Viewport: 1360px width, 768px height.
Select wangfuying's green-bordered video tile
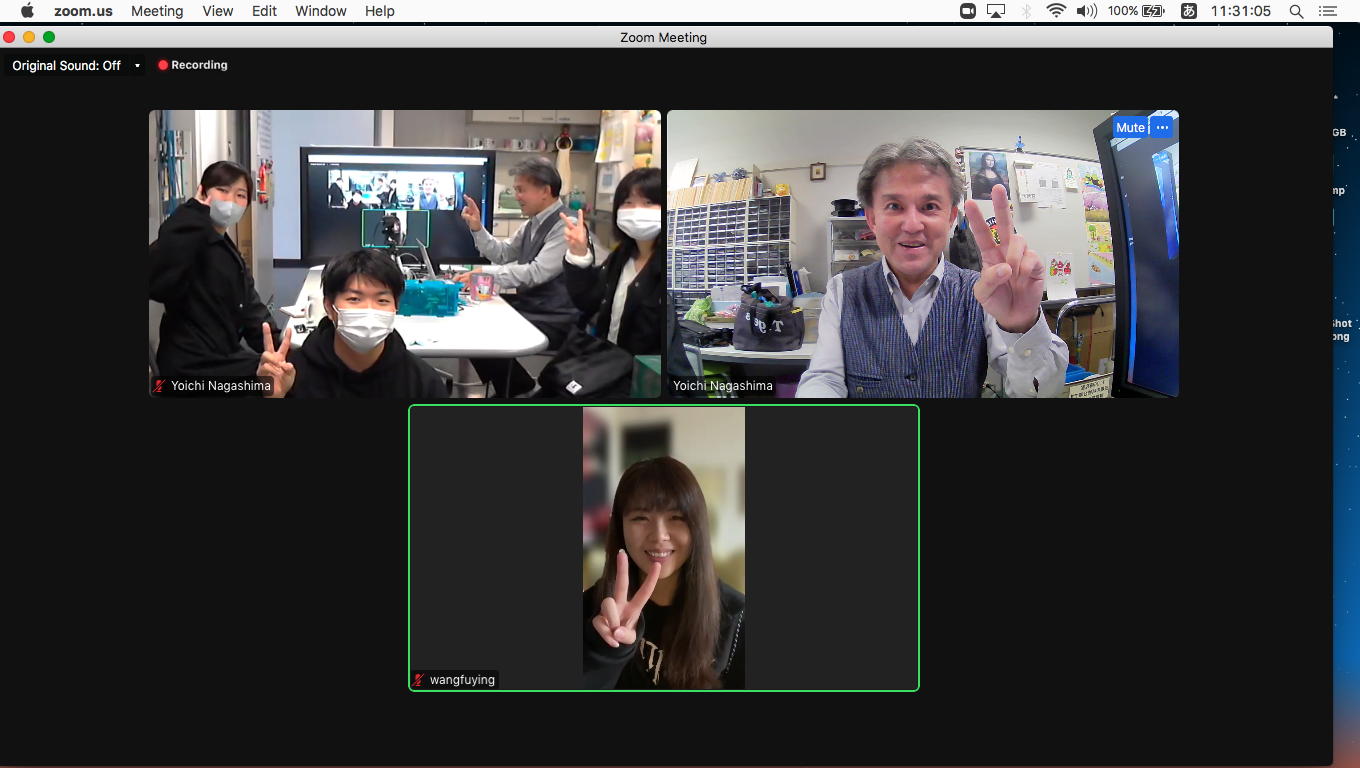(664, 548)
